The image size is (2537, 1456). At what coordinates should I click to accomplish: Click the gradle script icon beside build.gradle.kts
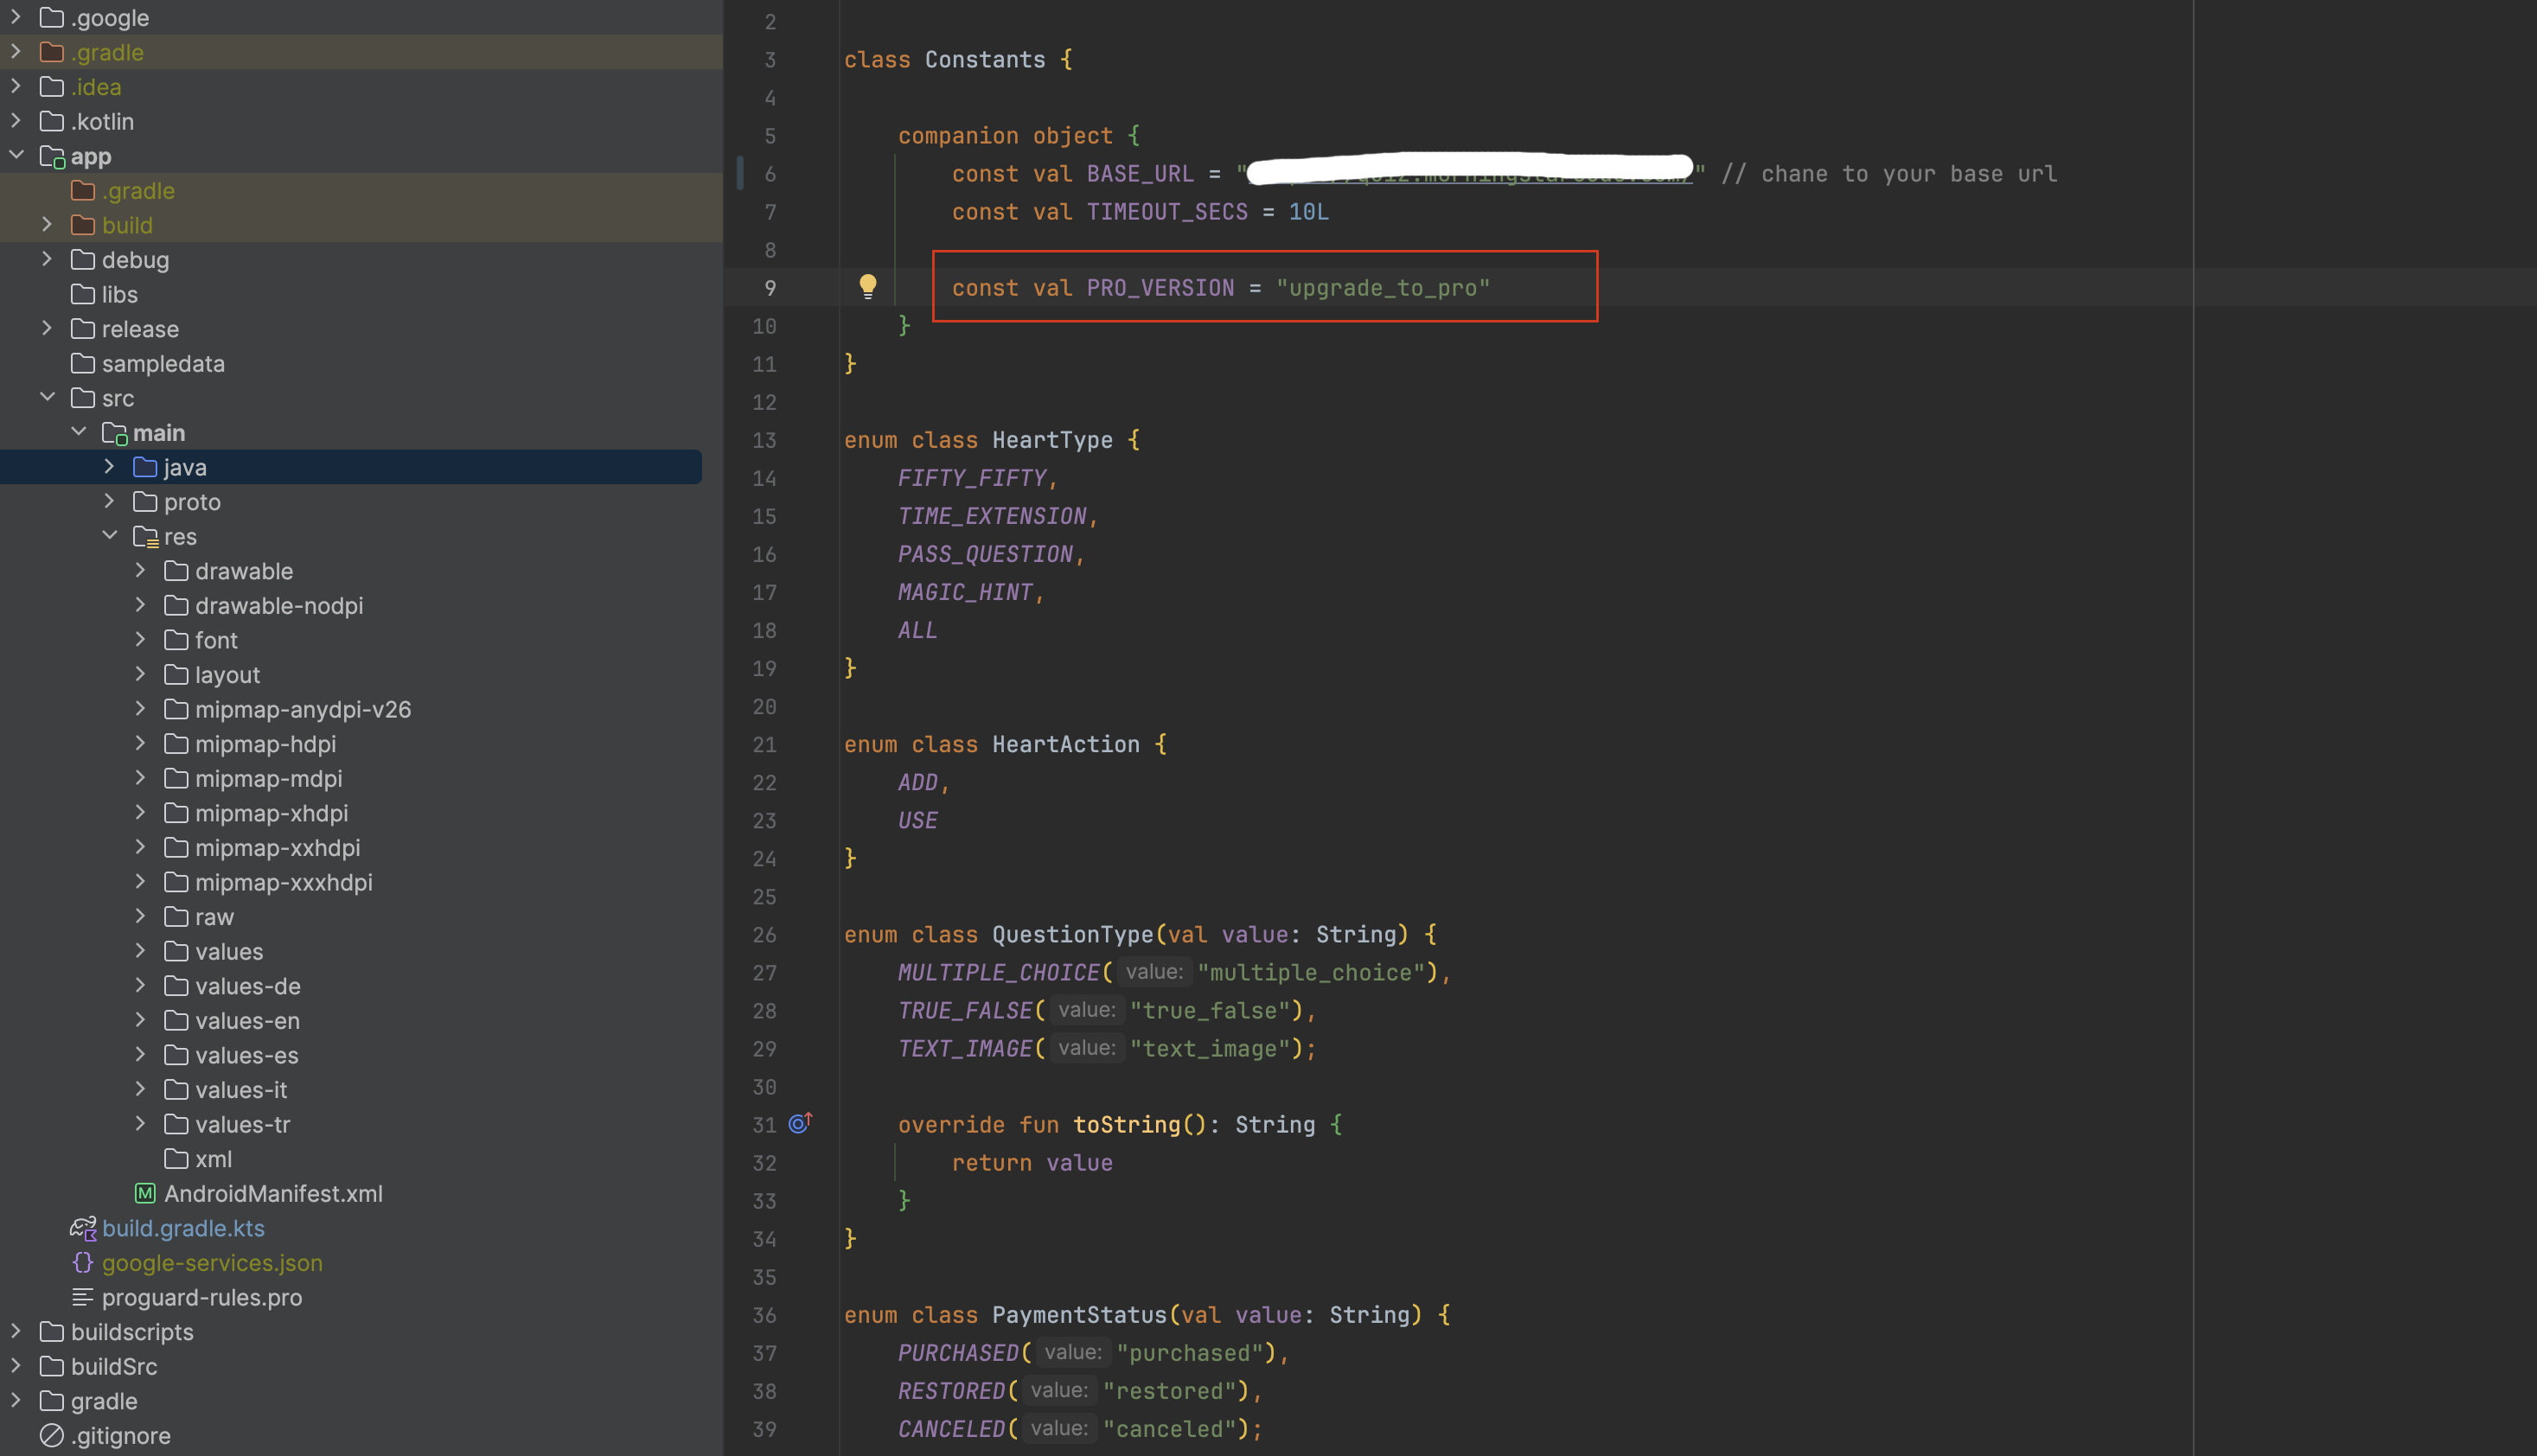(83, 1228)
